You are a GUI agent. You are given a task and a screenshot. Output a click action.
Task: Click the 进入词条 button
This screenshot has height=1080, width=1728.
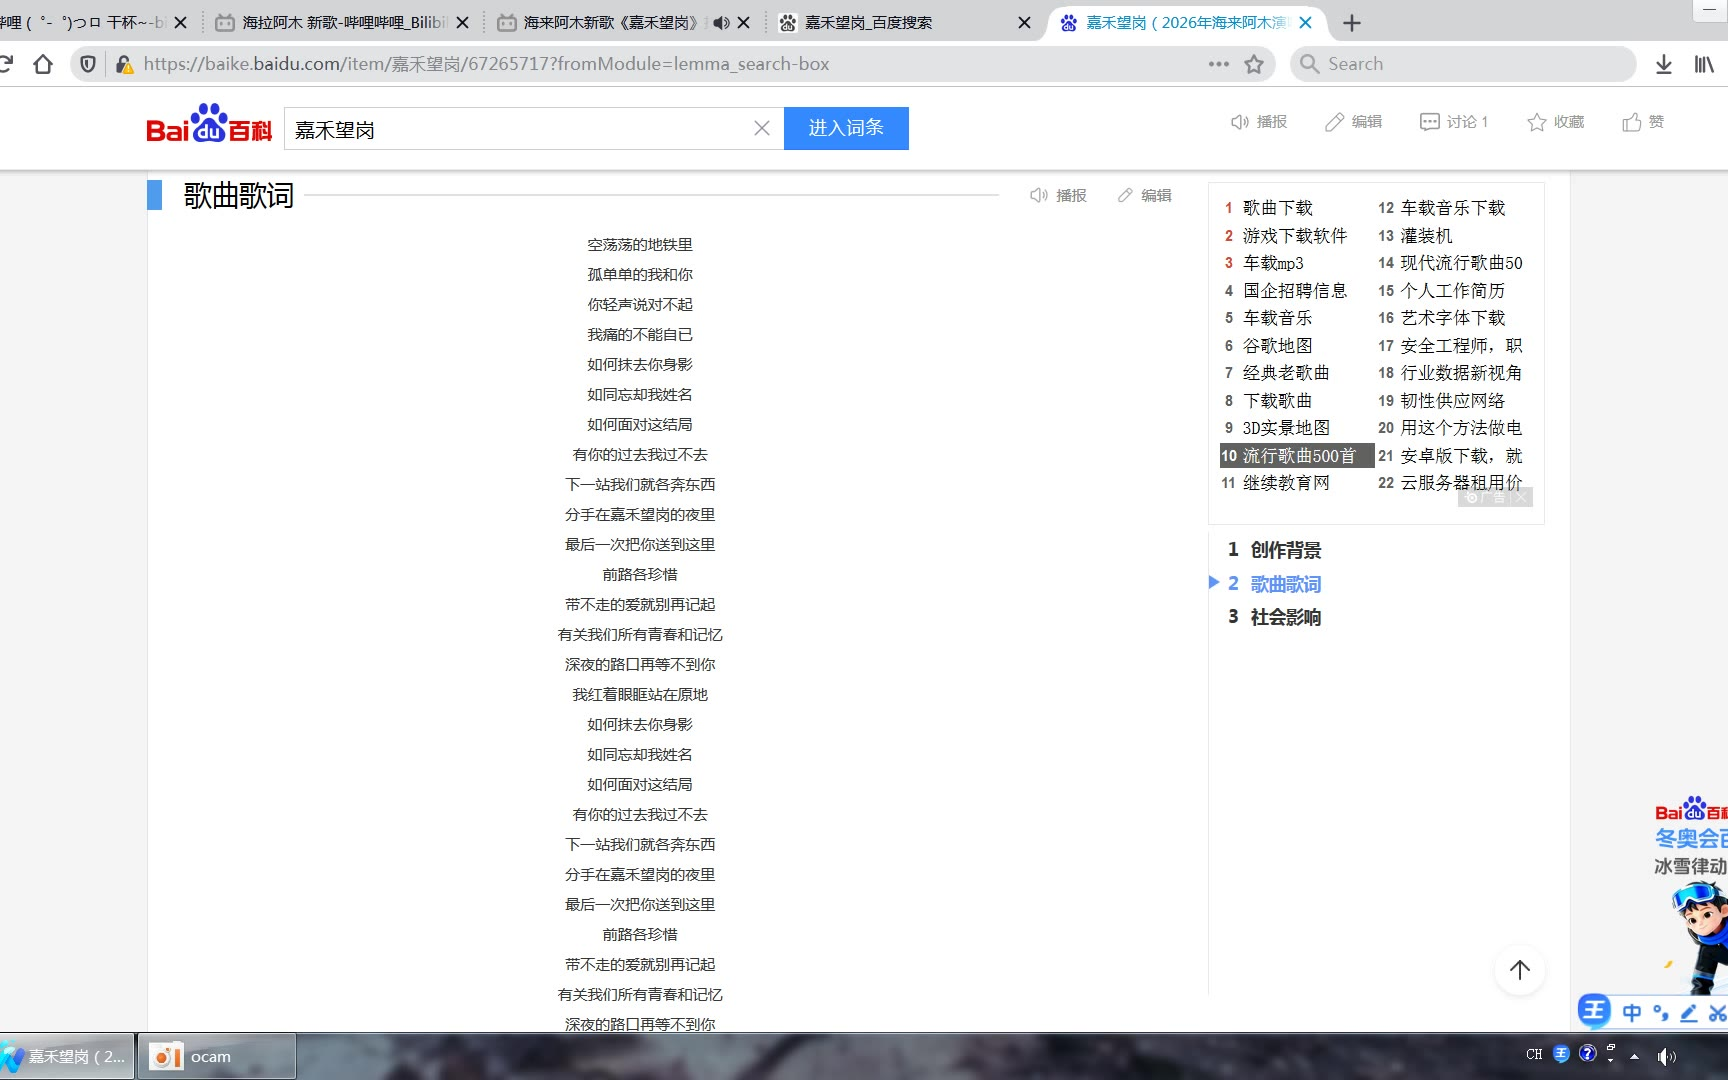pyautogui.click(x=845, y=128)
